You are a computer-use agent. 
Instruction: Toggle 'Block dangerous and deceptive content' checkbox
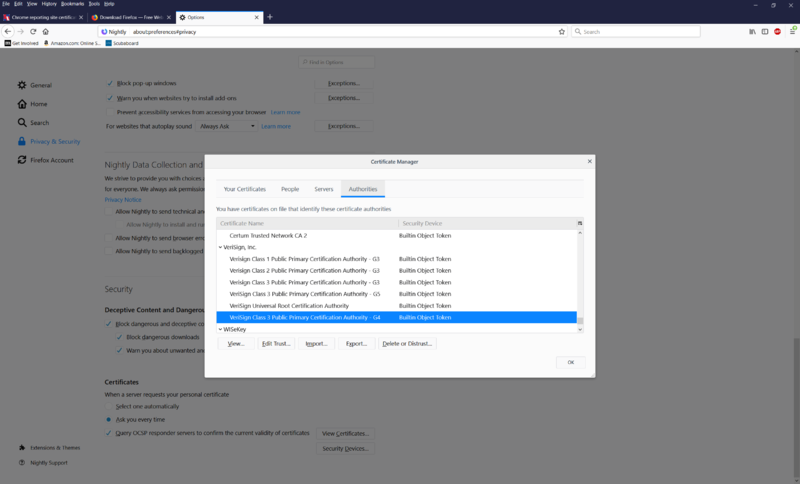pyautogui.click(x=110, y=324)
